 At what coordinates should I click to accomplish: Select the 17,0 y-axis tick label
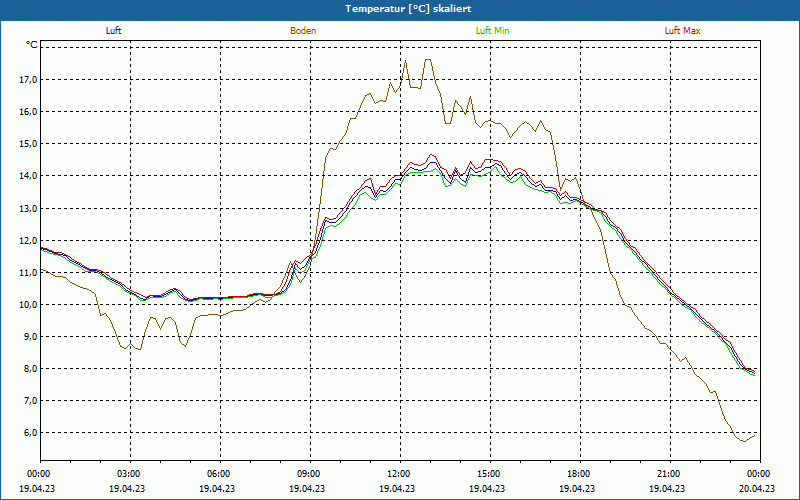28,79
